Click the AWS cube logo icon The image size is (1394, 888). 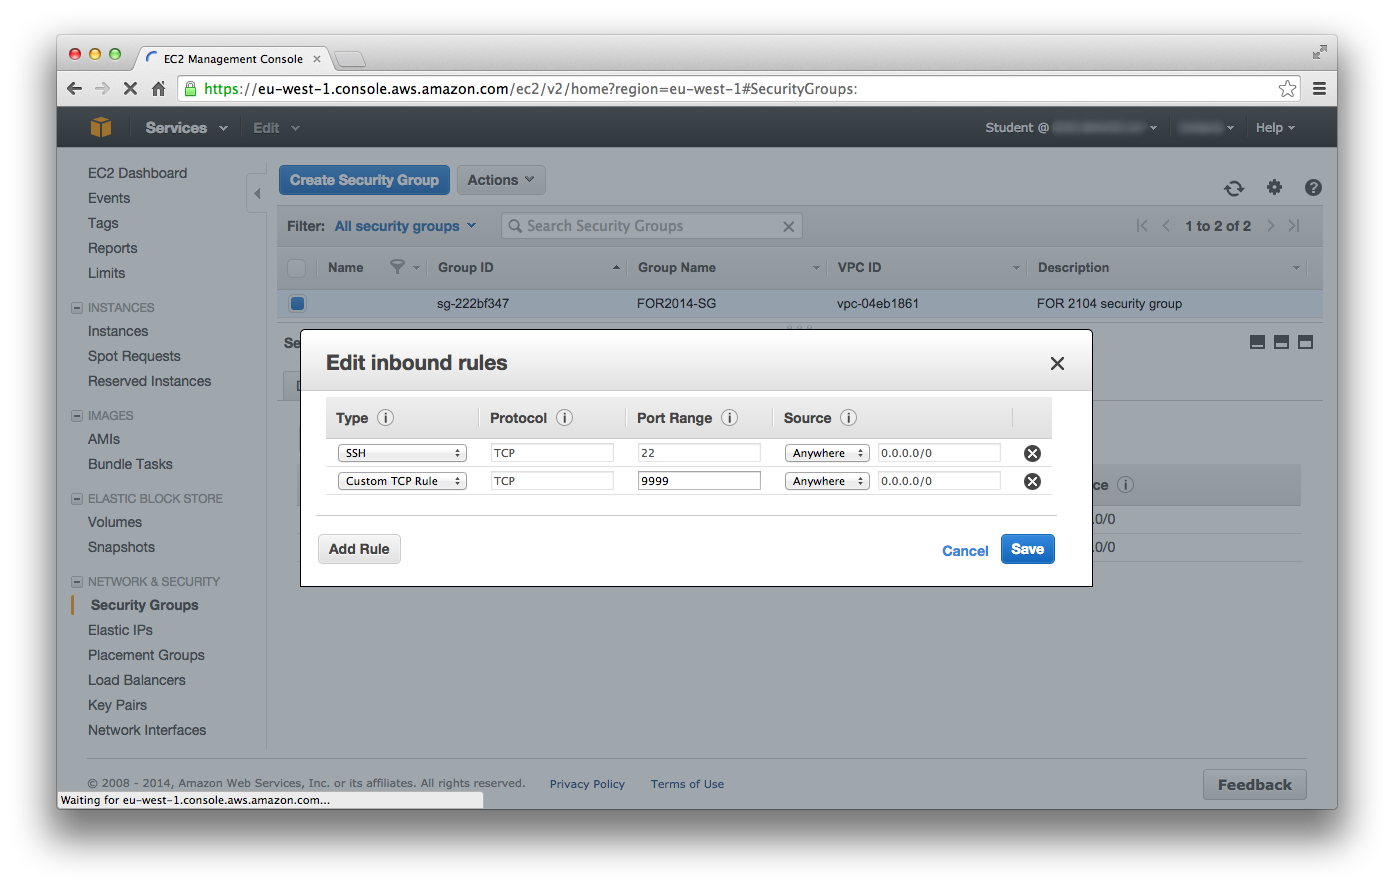coord(101,127)
